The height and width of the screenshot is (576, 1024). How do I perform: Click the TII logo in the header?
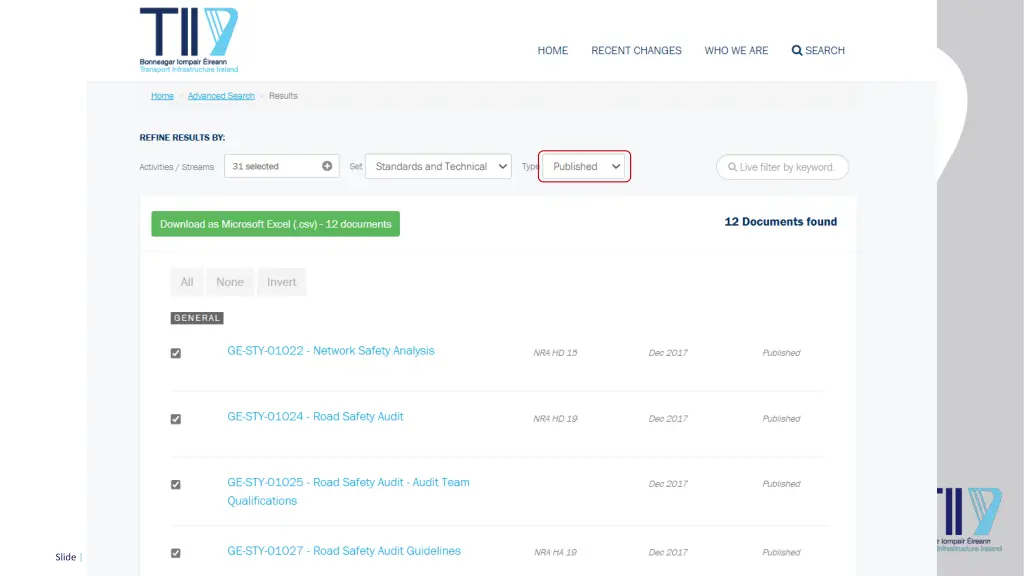coord(189,40)
